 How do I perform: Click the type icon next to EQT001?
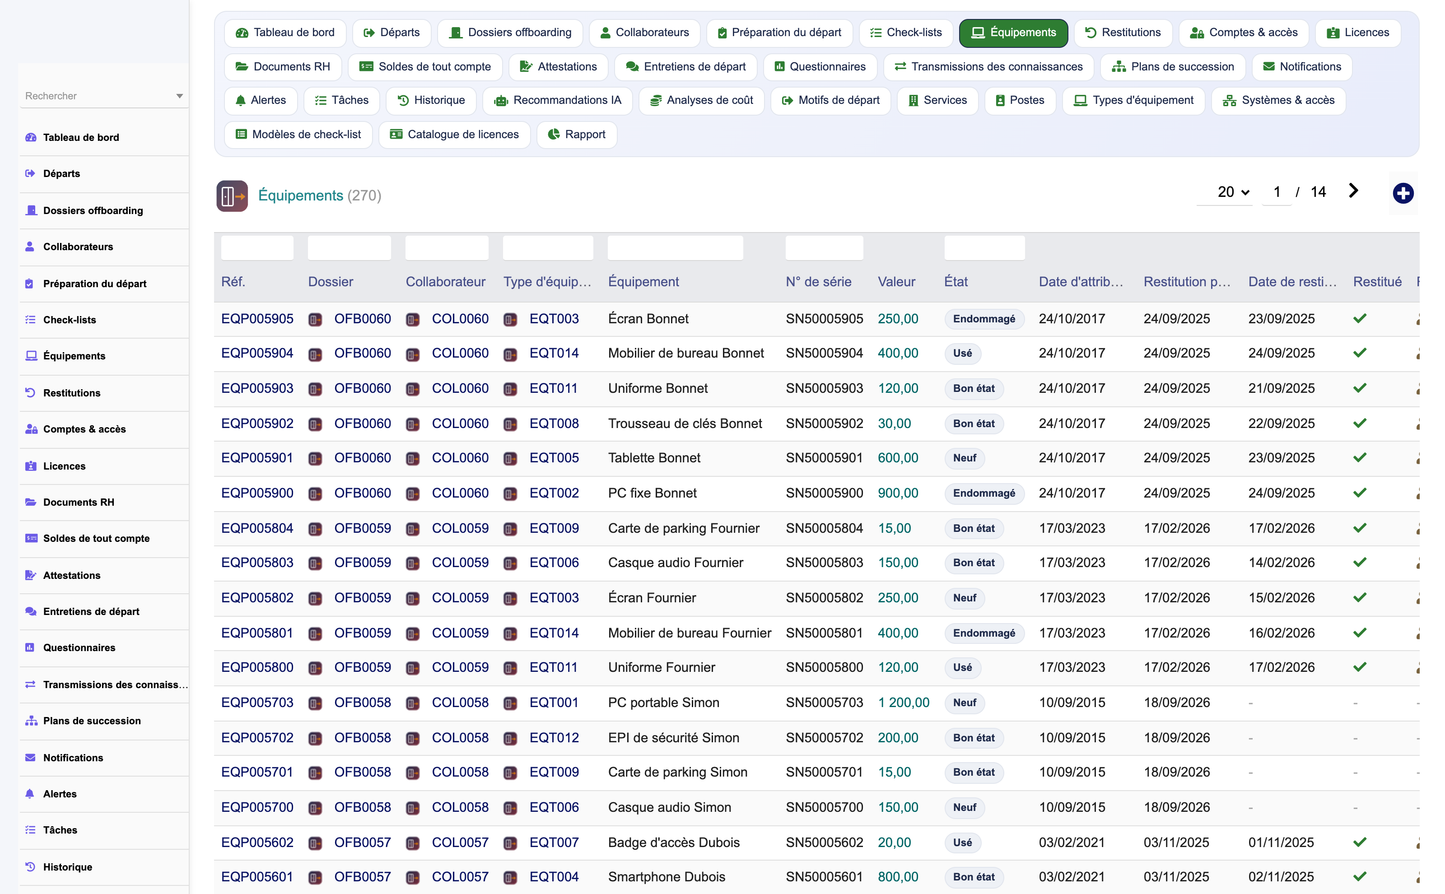coord(510,704)
